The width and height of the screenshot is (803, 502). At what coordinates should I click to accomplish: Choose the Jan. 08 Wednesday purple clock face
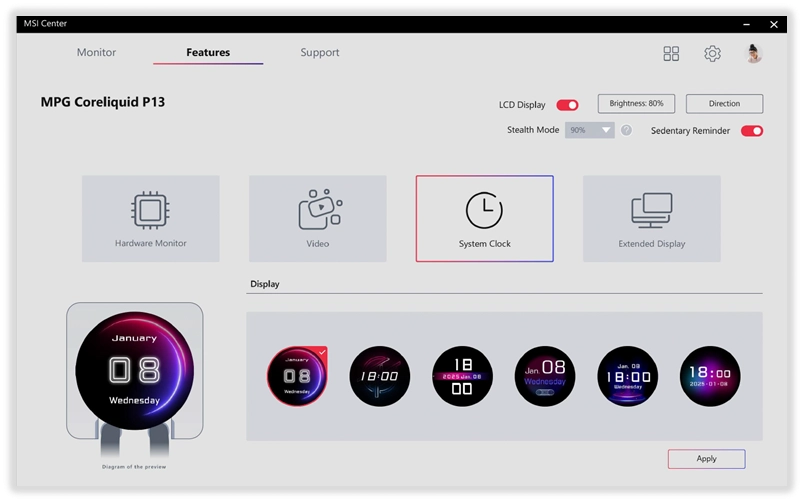coord(545,376)
